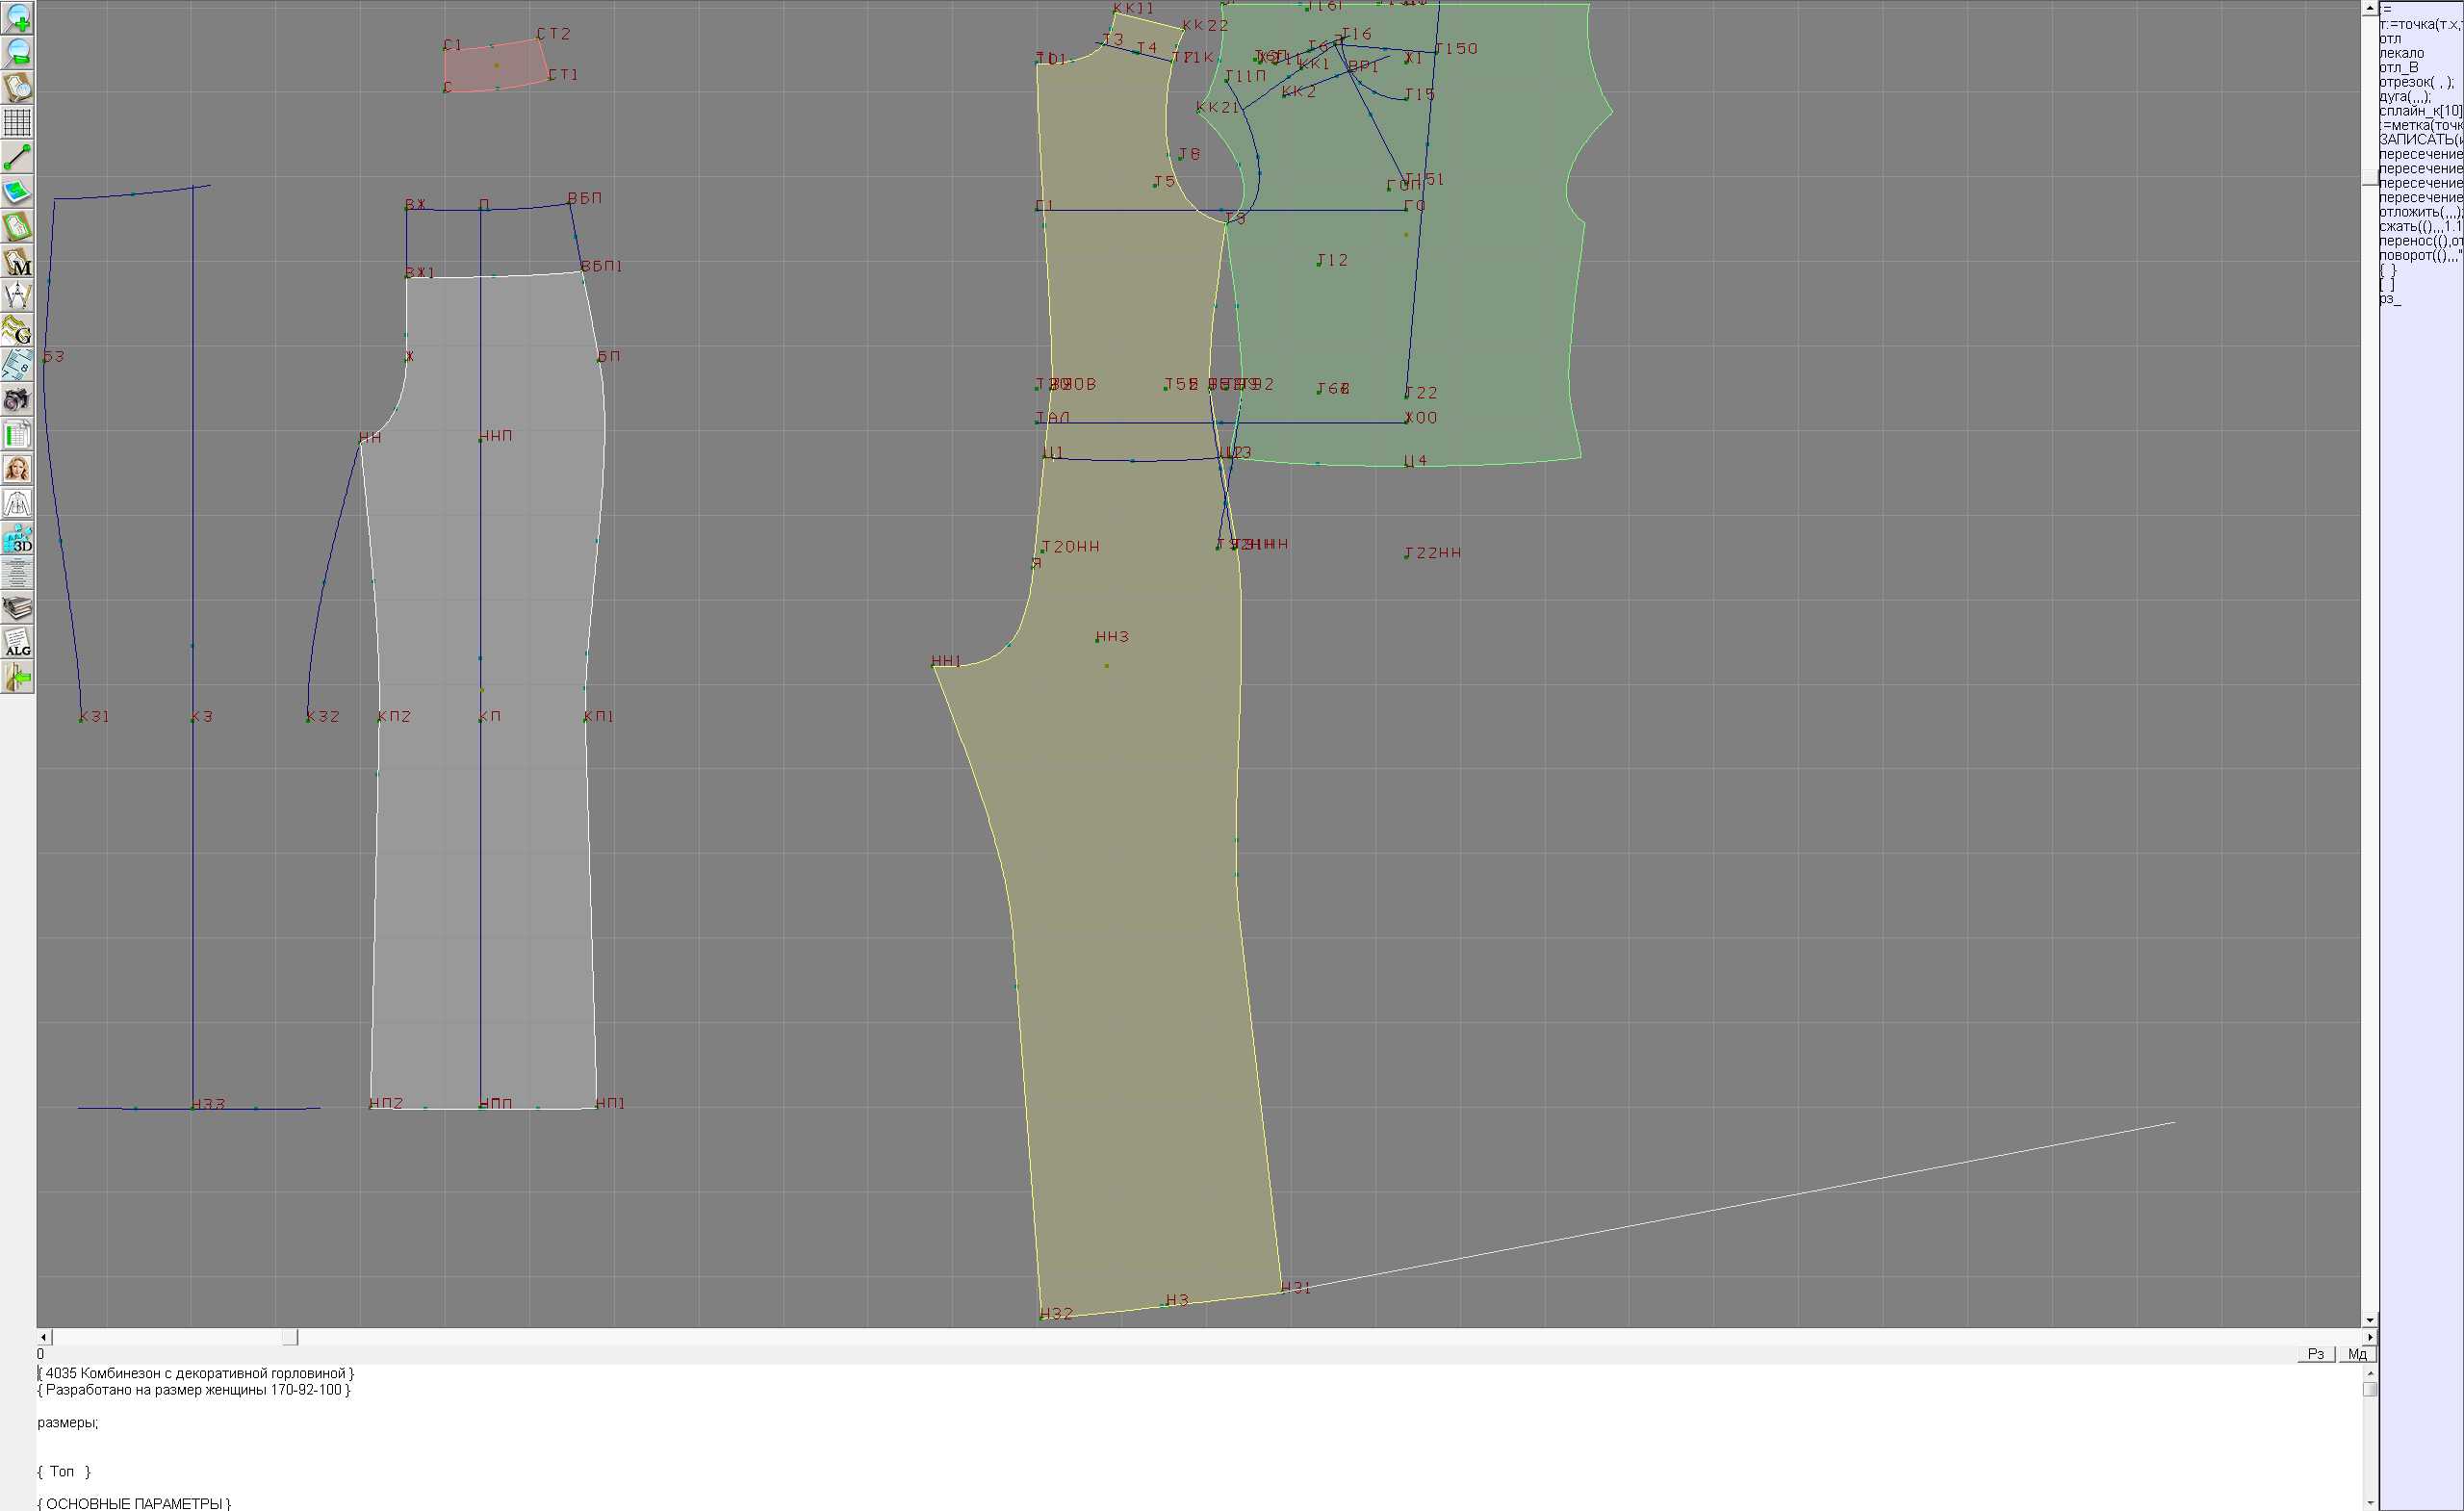Open the G grading tool icon

(17, 330)
